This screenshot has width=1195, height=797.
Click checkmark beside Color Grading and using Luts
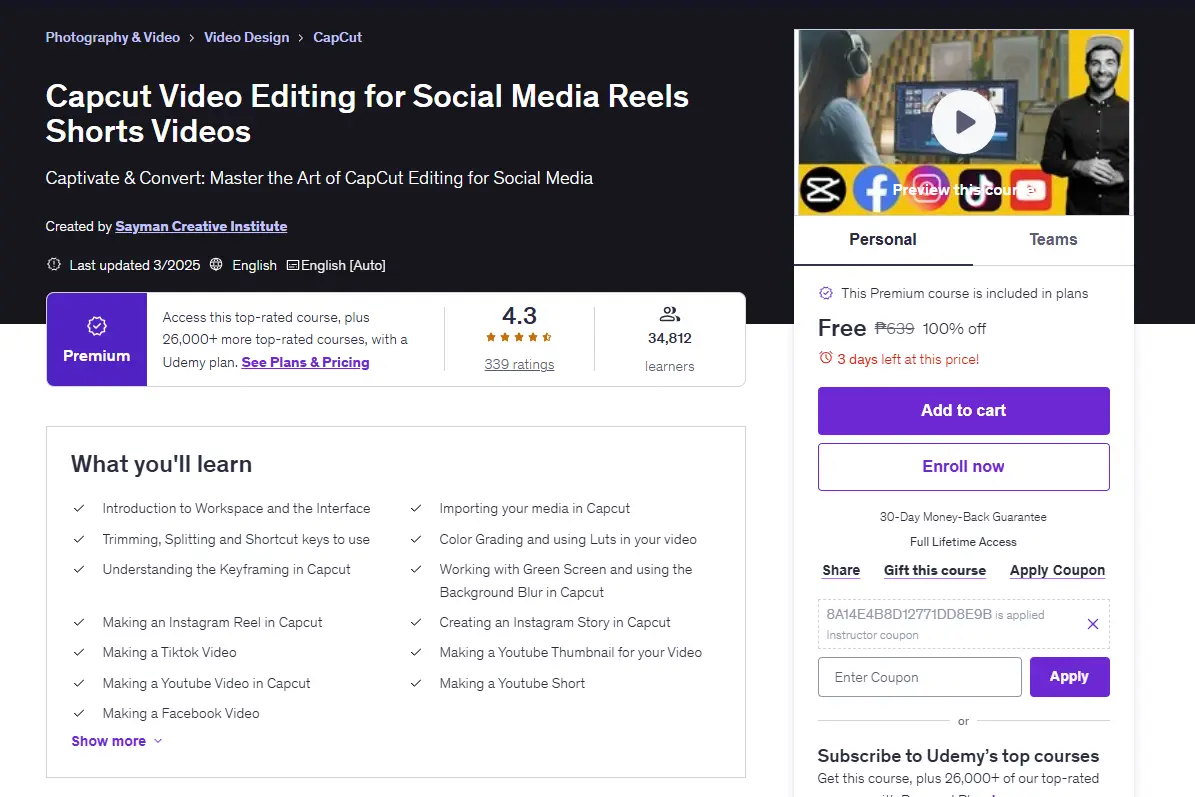[415, 539]
